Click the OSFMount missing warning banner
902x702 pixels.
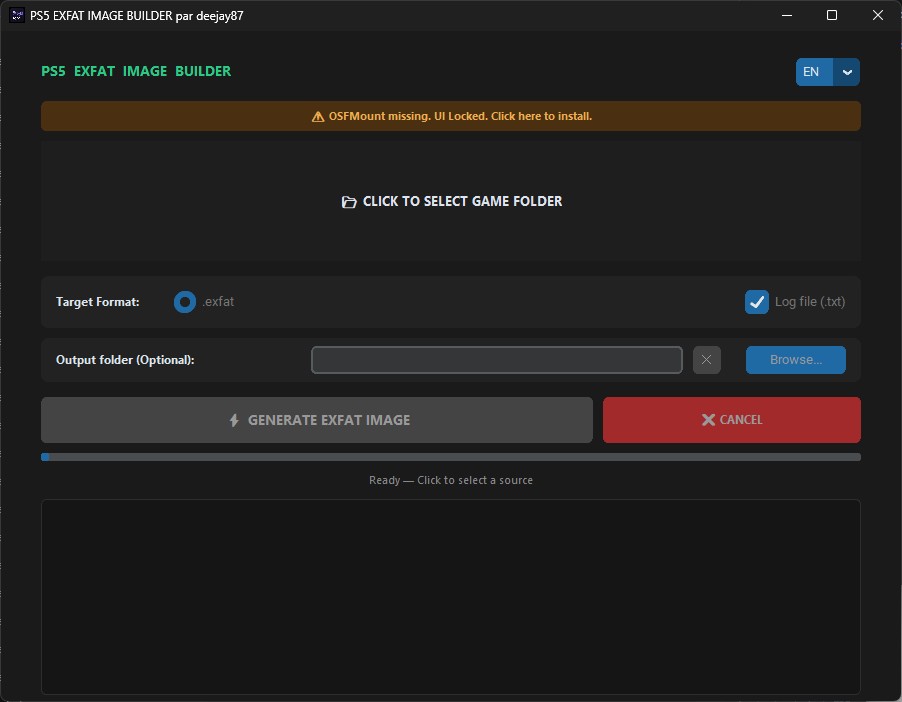point(450,116)
